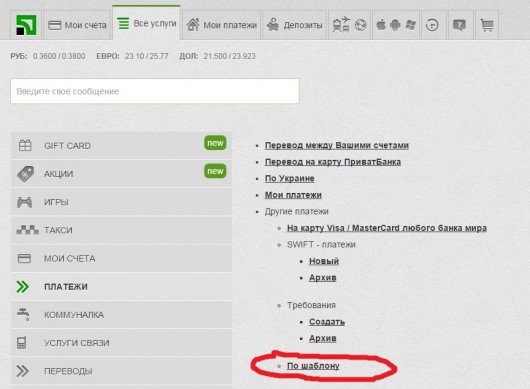Click the Windows logo icon
530x389 pixels.
click(410, 25)
